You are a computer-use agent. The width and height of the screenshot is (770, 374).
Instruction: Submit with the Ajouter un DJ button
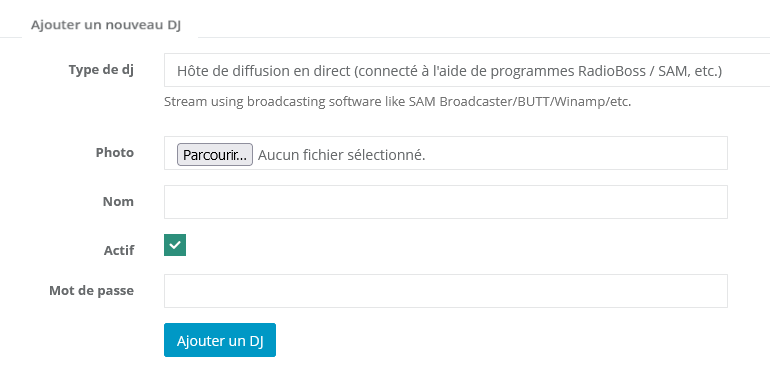point(220,340)
